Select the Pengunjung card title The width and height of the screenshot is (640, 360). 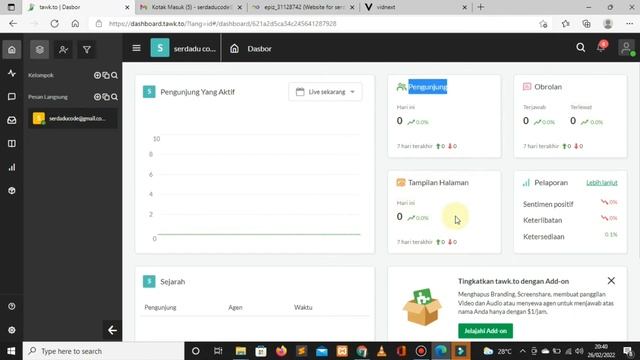pyautogui.click(x=427, y=87)
